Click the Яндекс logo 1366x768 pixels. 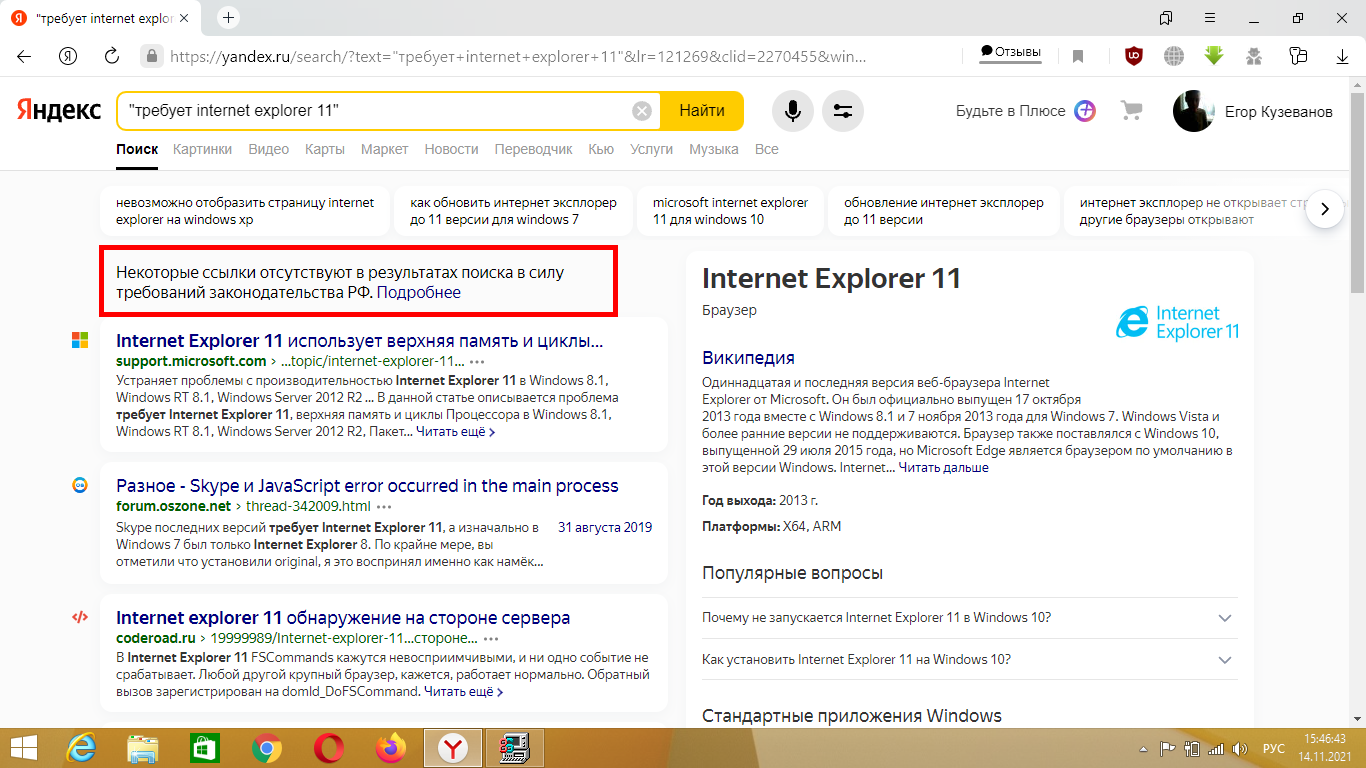point(58,111)
